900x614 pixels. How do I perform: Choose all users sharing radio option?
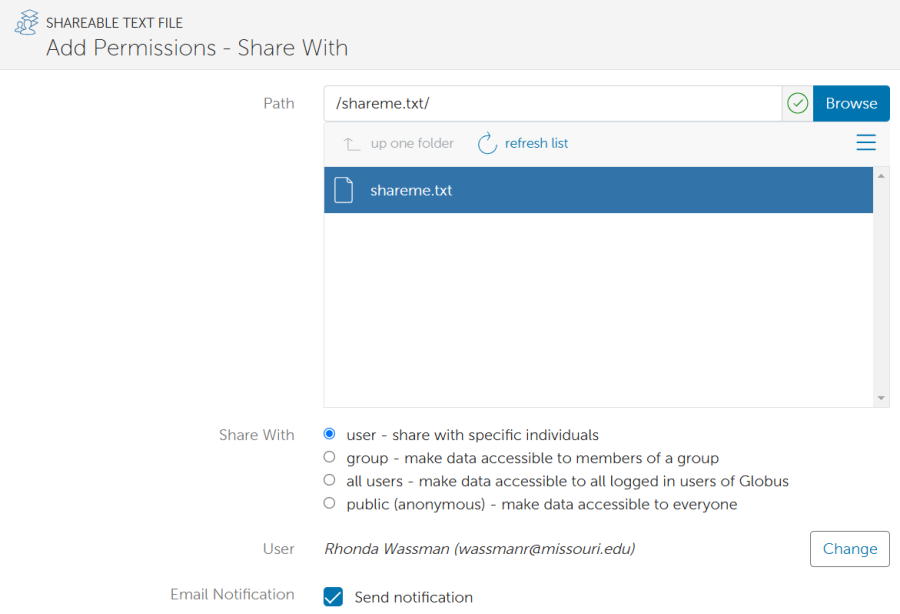tap(330, 481)
